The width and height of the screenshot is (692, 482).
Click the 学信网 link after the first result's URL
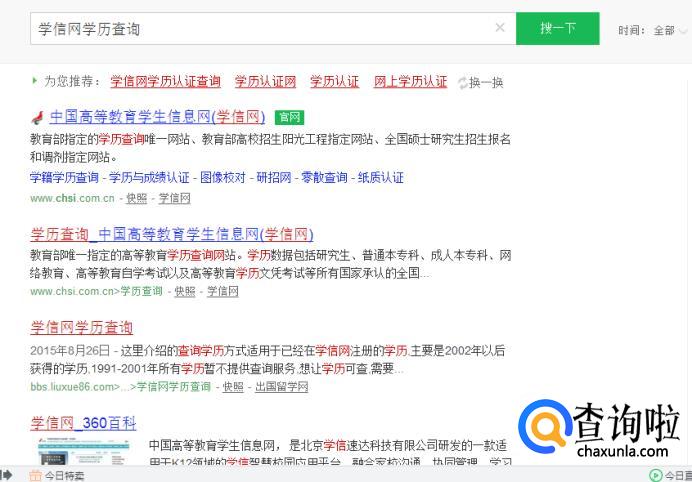(x=174, y=198)
